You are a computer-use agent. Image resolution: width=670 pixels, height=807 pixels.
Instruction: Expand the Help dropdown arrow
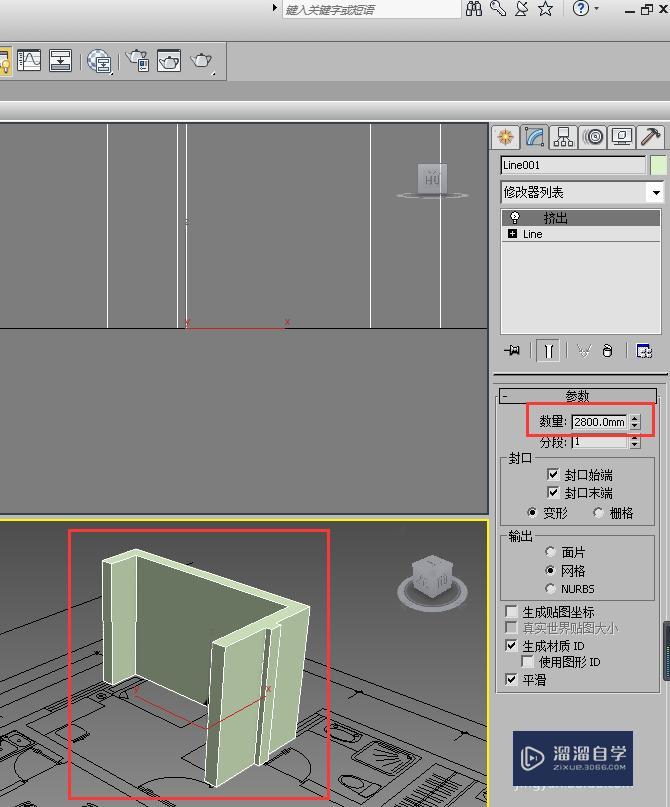click(596, 8)
